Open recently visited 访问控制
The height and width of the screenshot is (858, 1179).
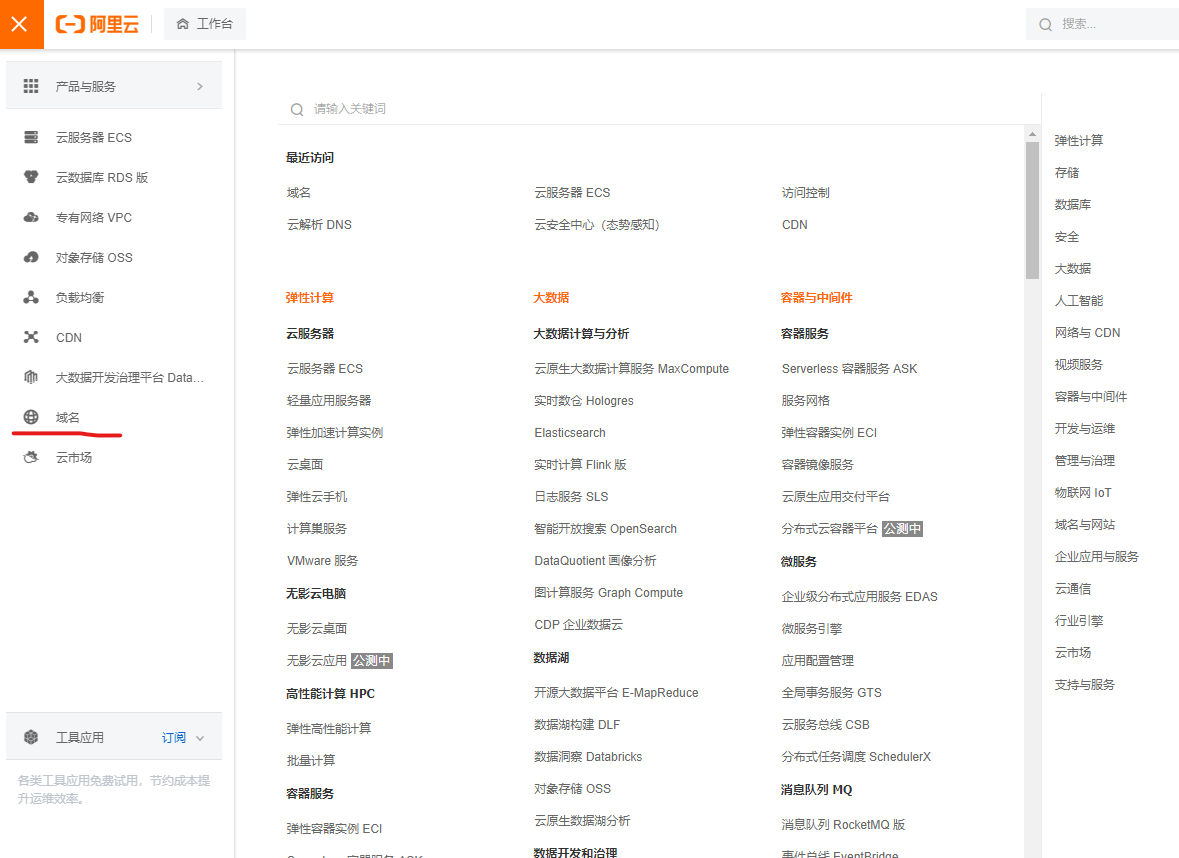coord(805,193)
